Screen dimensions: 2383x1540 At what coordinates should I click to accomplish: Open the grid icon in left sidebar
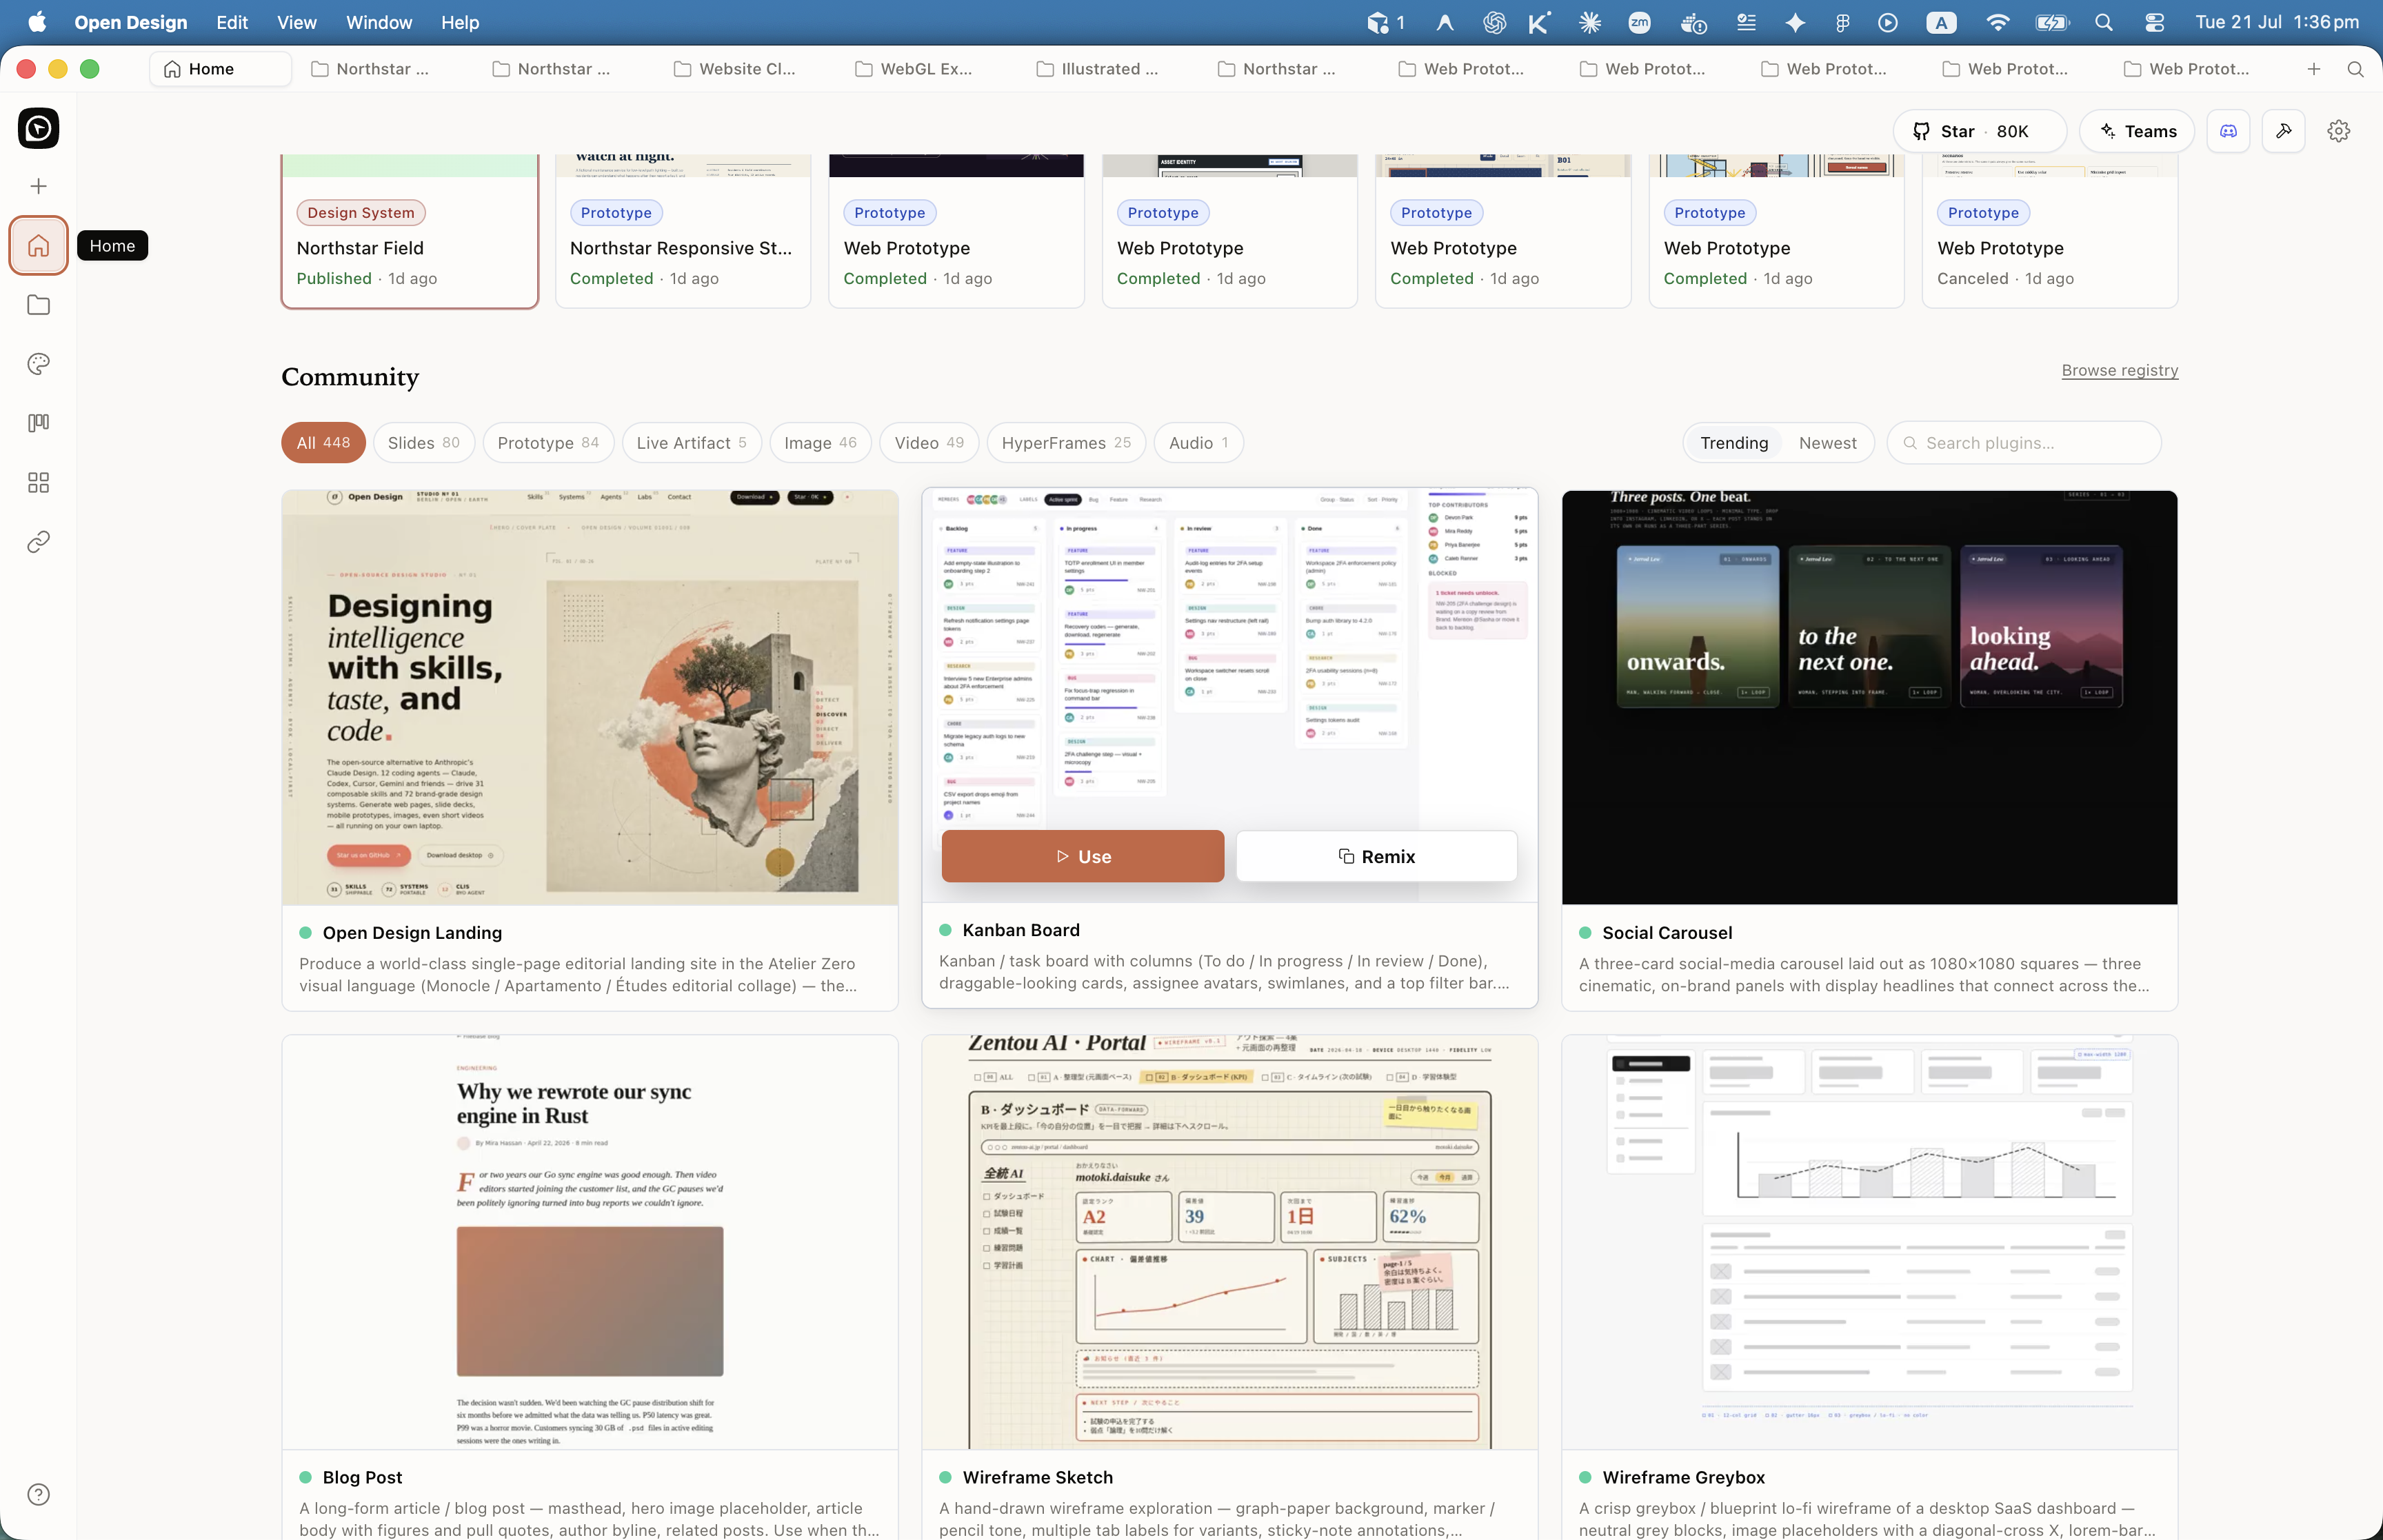[38, 483]
